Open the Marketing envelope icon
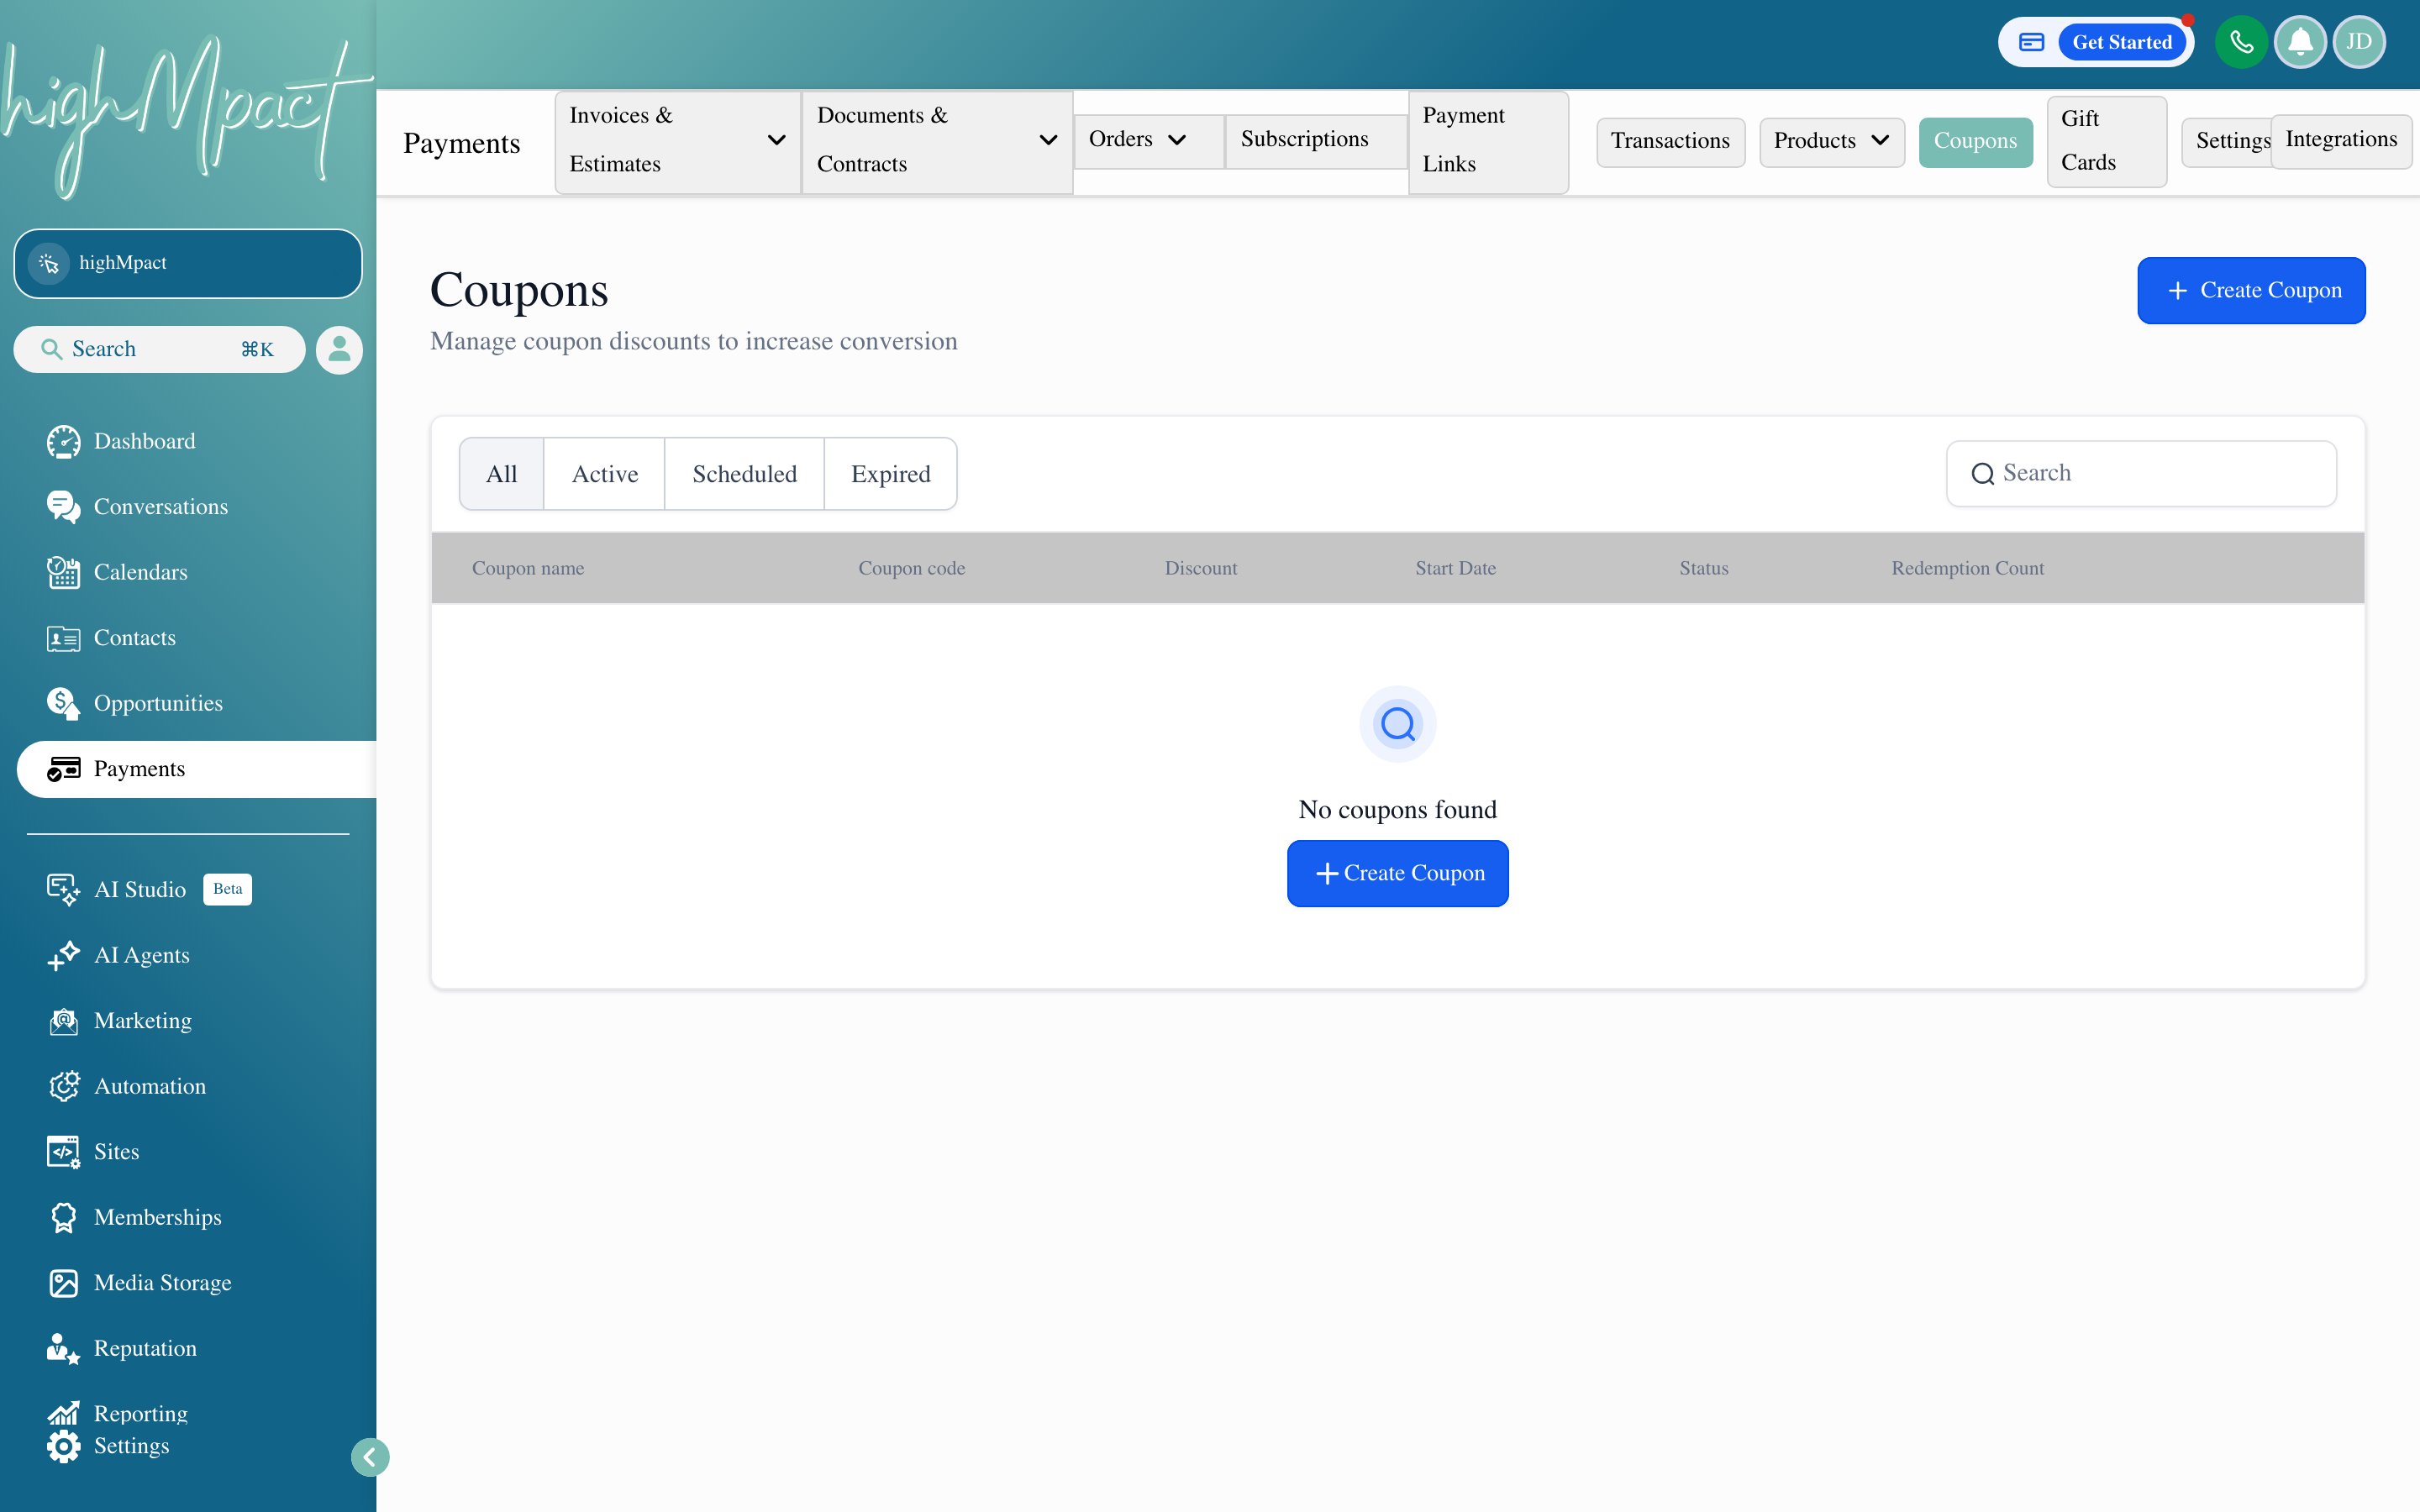The image size is (2420, 1512). [x=63, y=1021]
